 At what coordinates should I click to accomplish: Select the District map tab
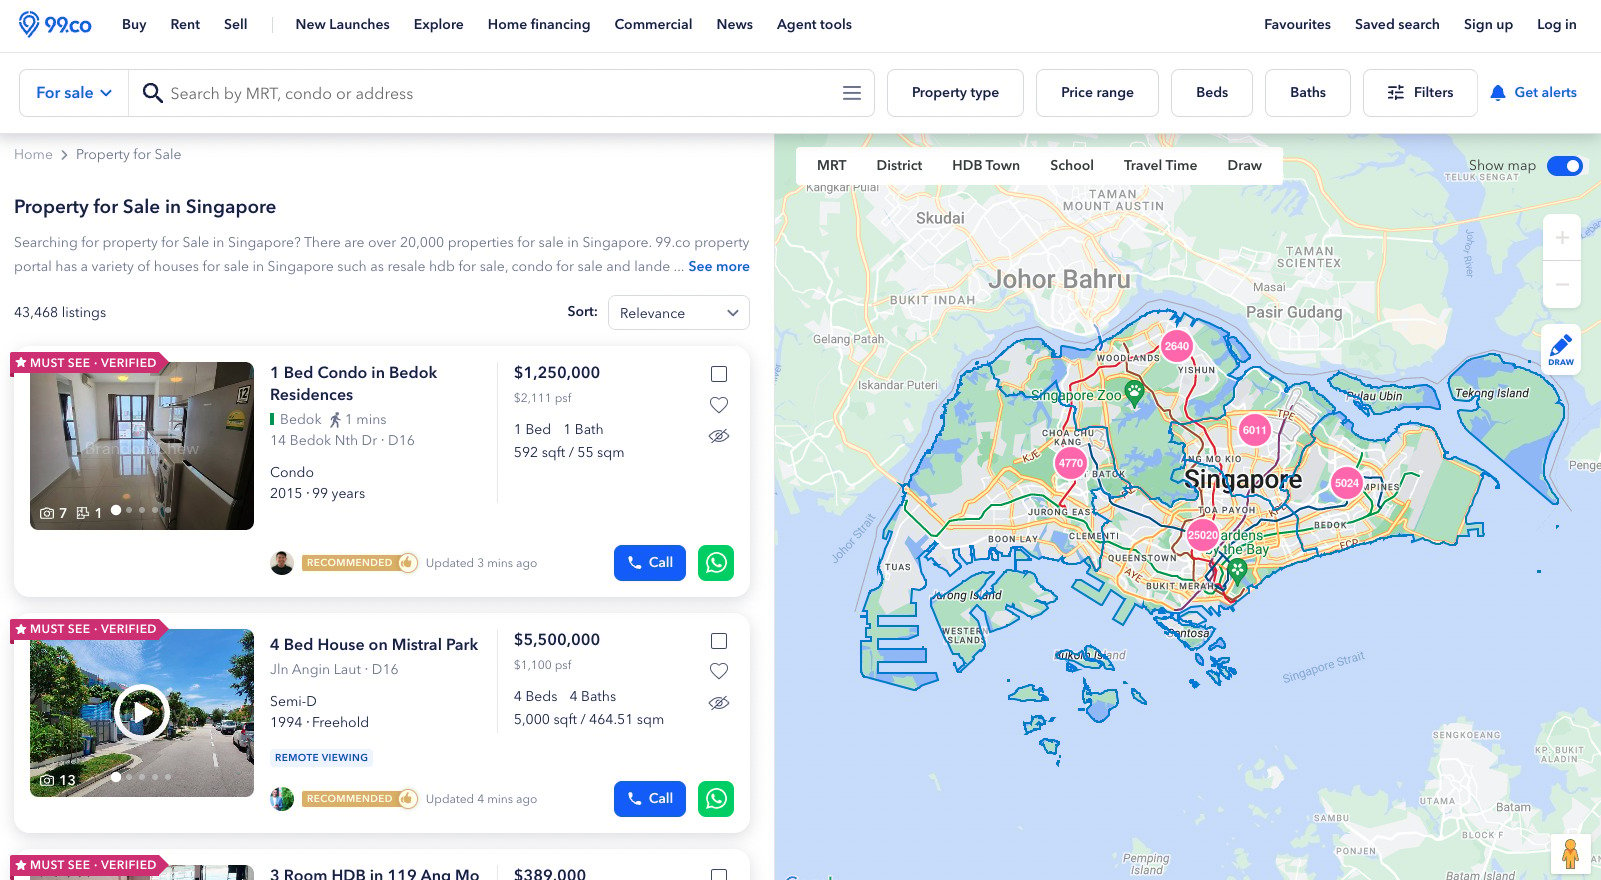pyautogui.click(x=899, y=165)
